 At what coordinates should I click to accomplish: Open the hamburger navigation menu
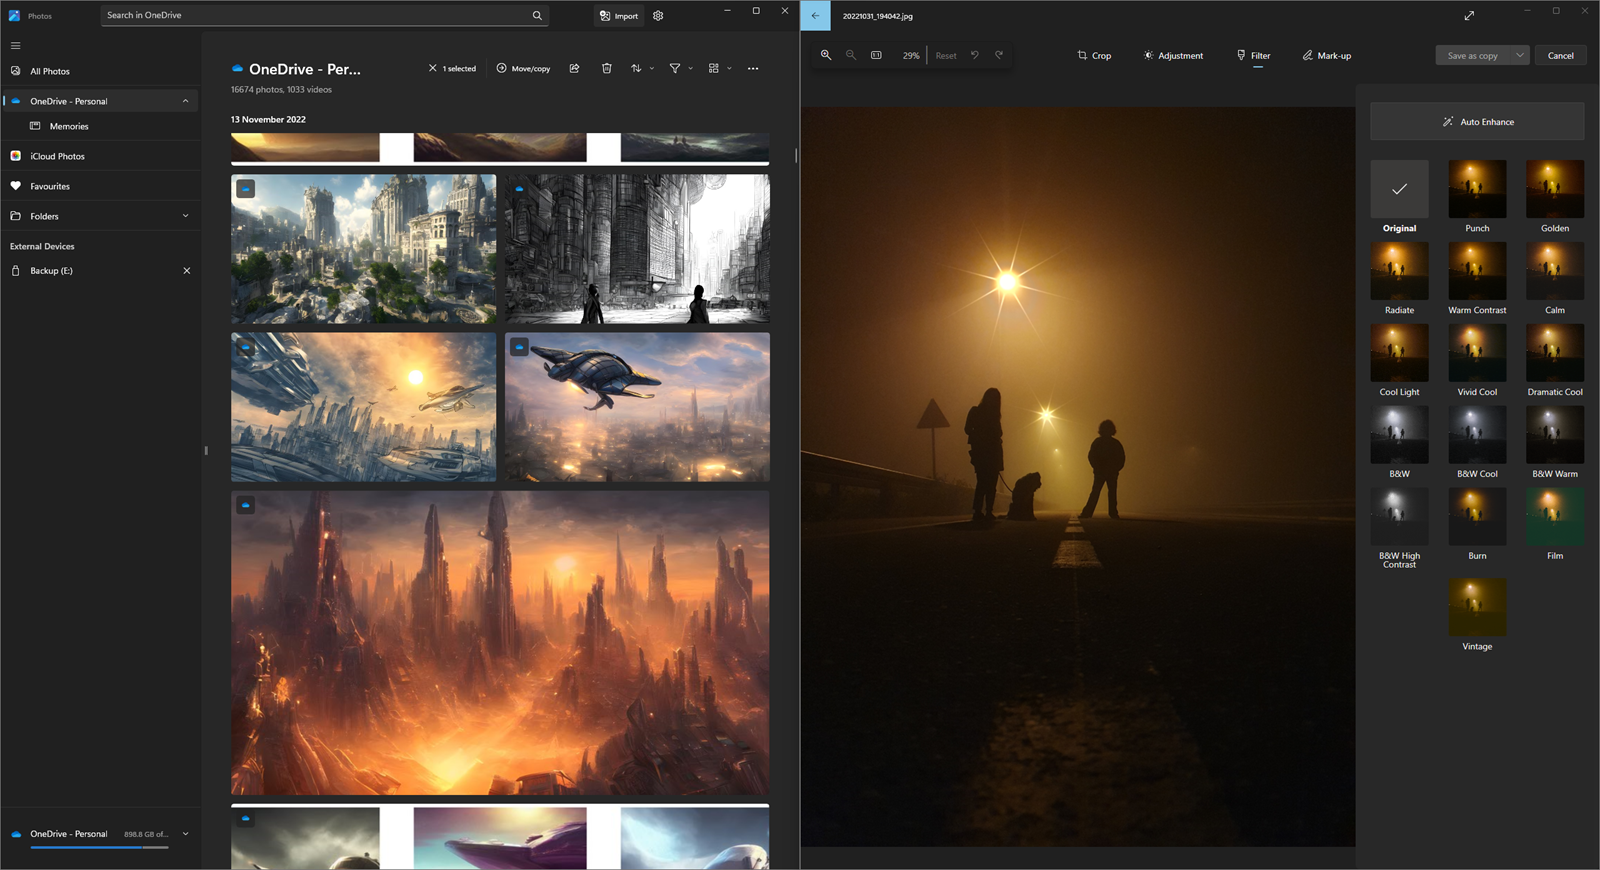point(15,45)
